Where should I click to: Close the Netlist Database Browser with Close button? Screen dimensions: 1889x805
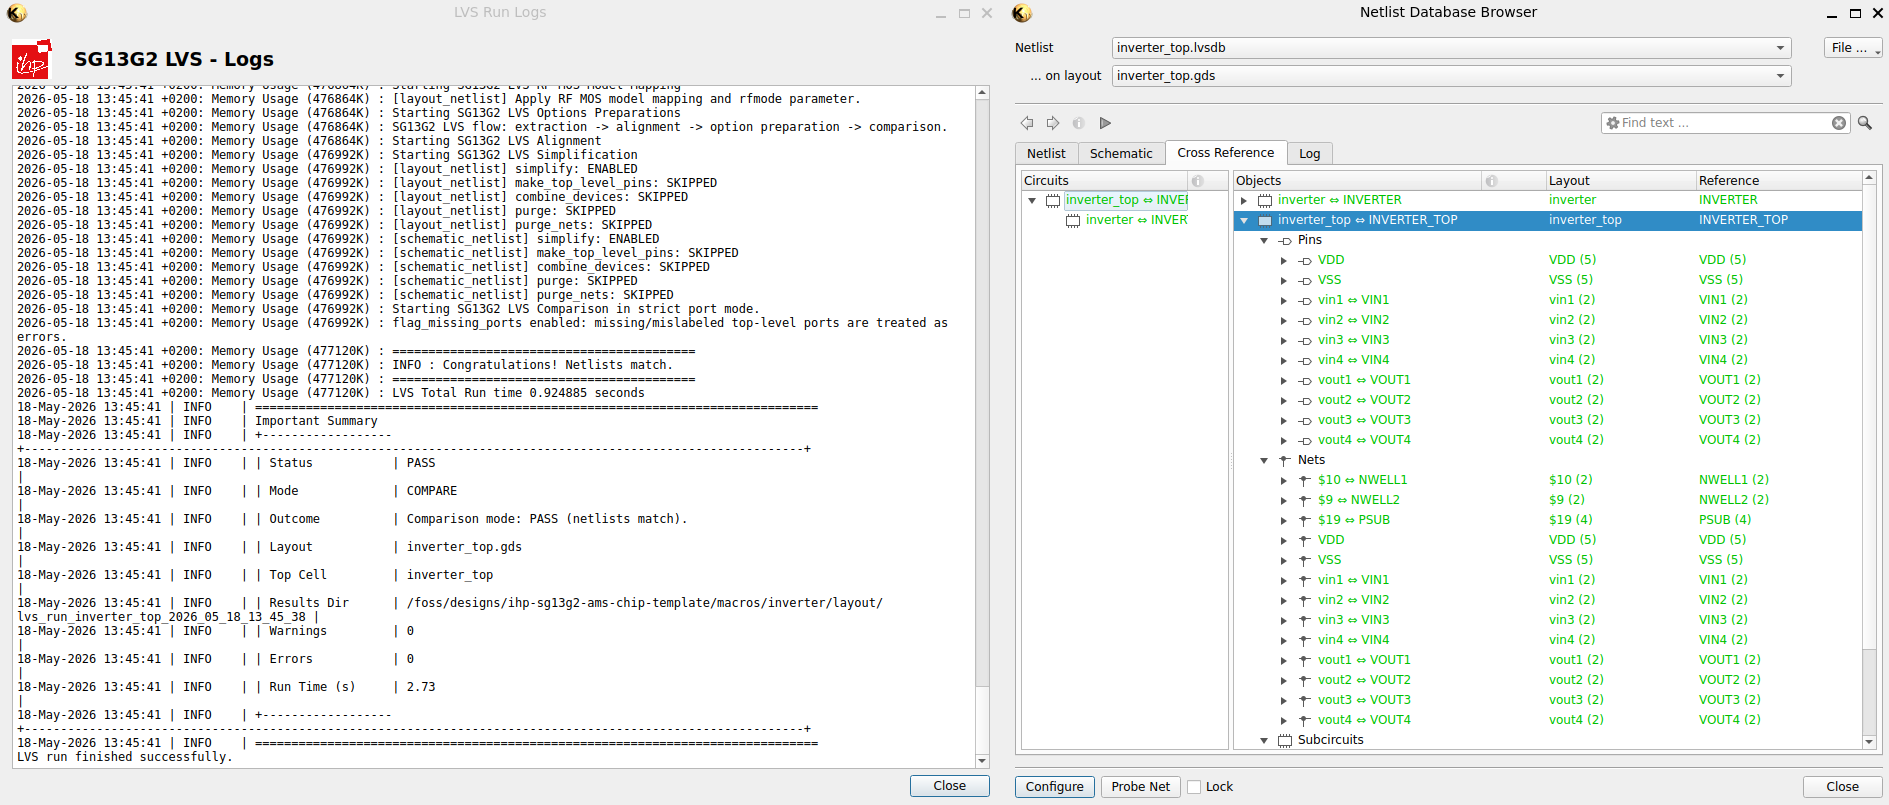tap(1842, 787)
